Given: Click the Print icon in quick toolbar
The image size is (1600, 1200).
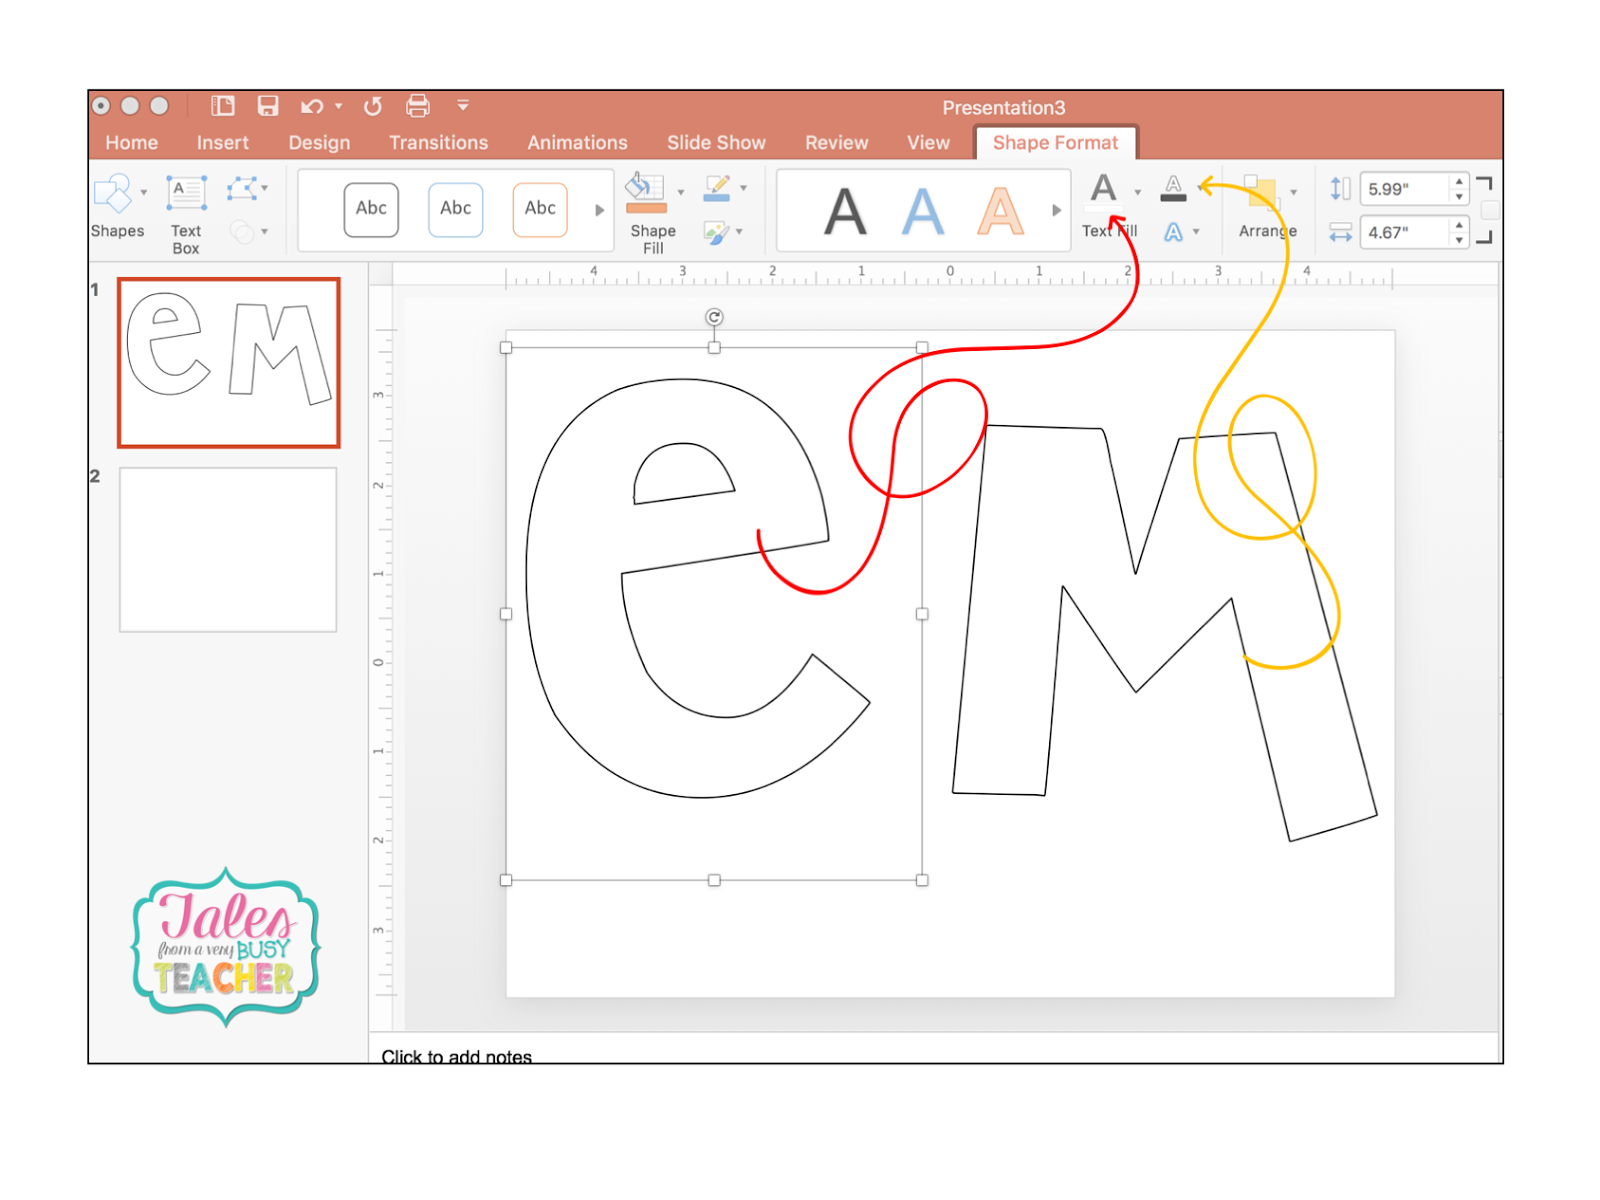Looking at the screenshot, I should (x=418, y=106).
